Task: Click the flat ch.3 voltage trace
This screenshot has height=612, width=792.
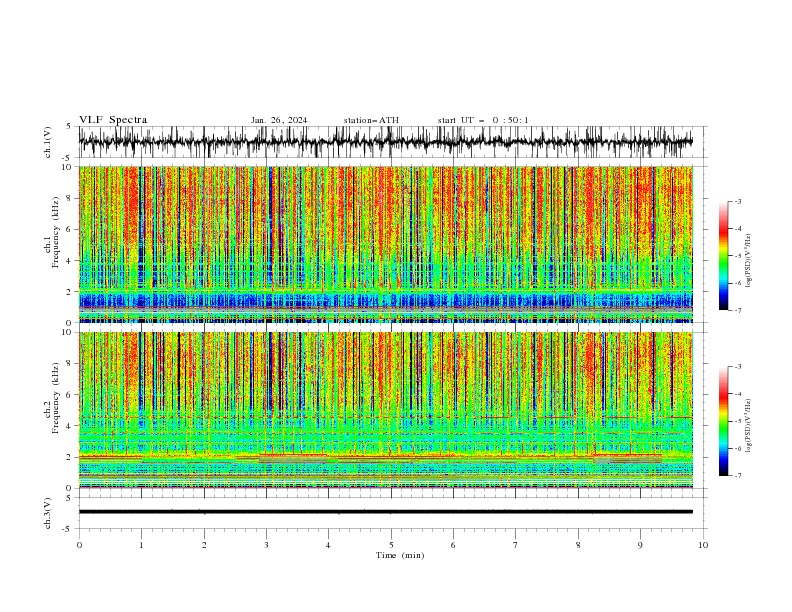Action: [386, 512]
